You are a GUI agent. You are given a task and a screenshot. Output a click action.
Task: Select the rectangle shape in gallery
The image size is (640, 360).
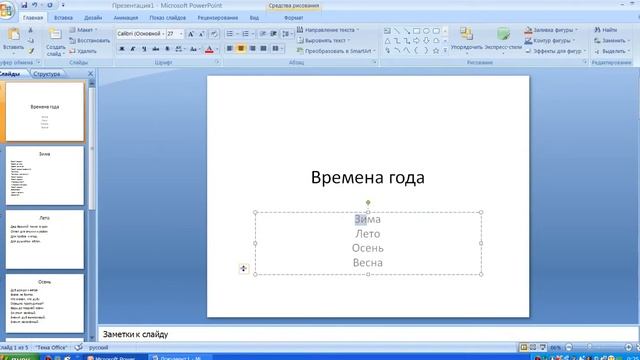[x=416, y=31]
